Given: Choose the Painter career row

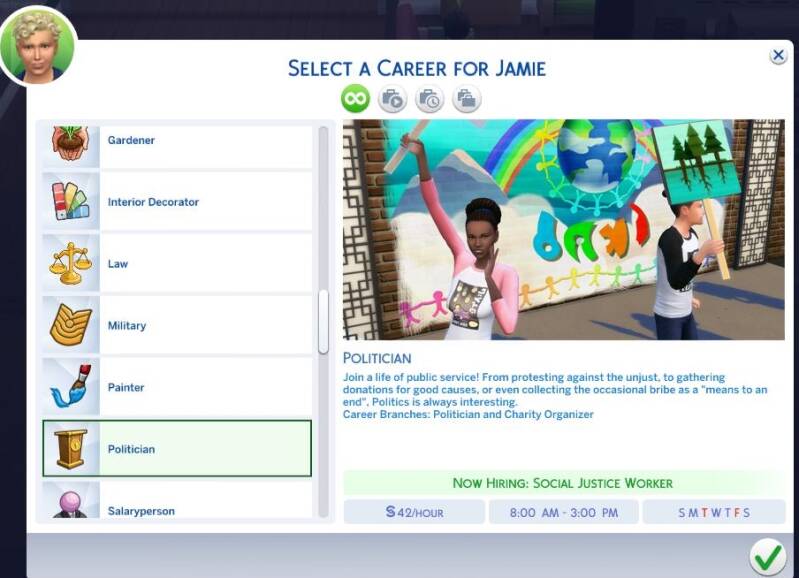Looking at the screenshot, I should click(x=177, y=386).
